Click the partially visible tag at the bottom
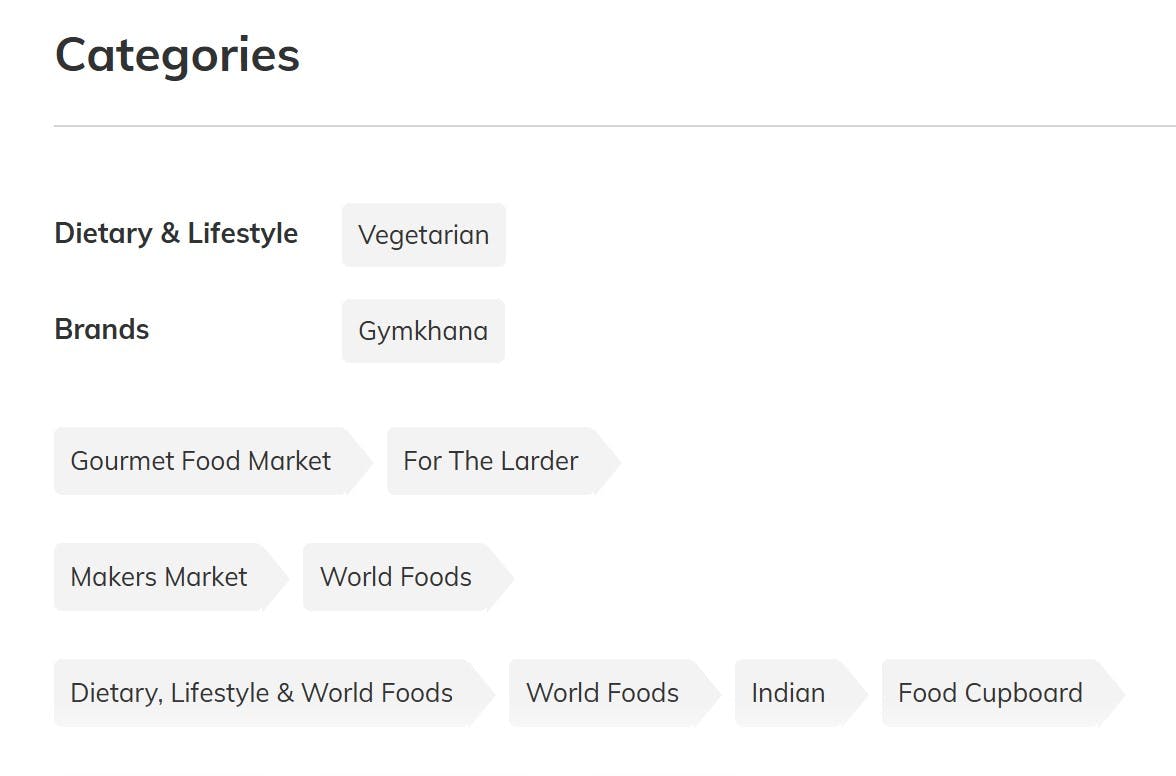This screenshot has height=776, width=1176. (150, 773)
